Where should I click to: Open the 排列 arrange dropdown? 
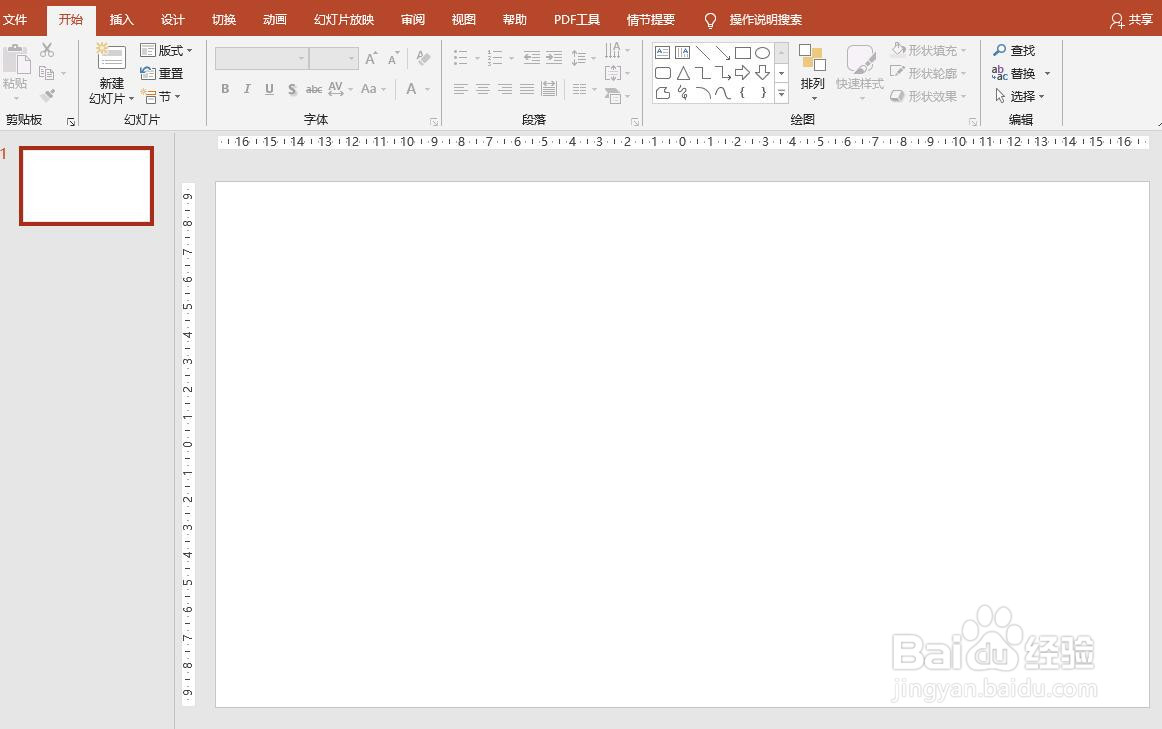812,74
